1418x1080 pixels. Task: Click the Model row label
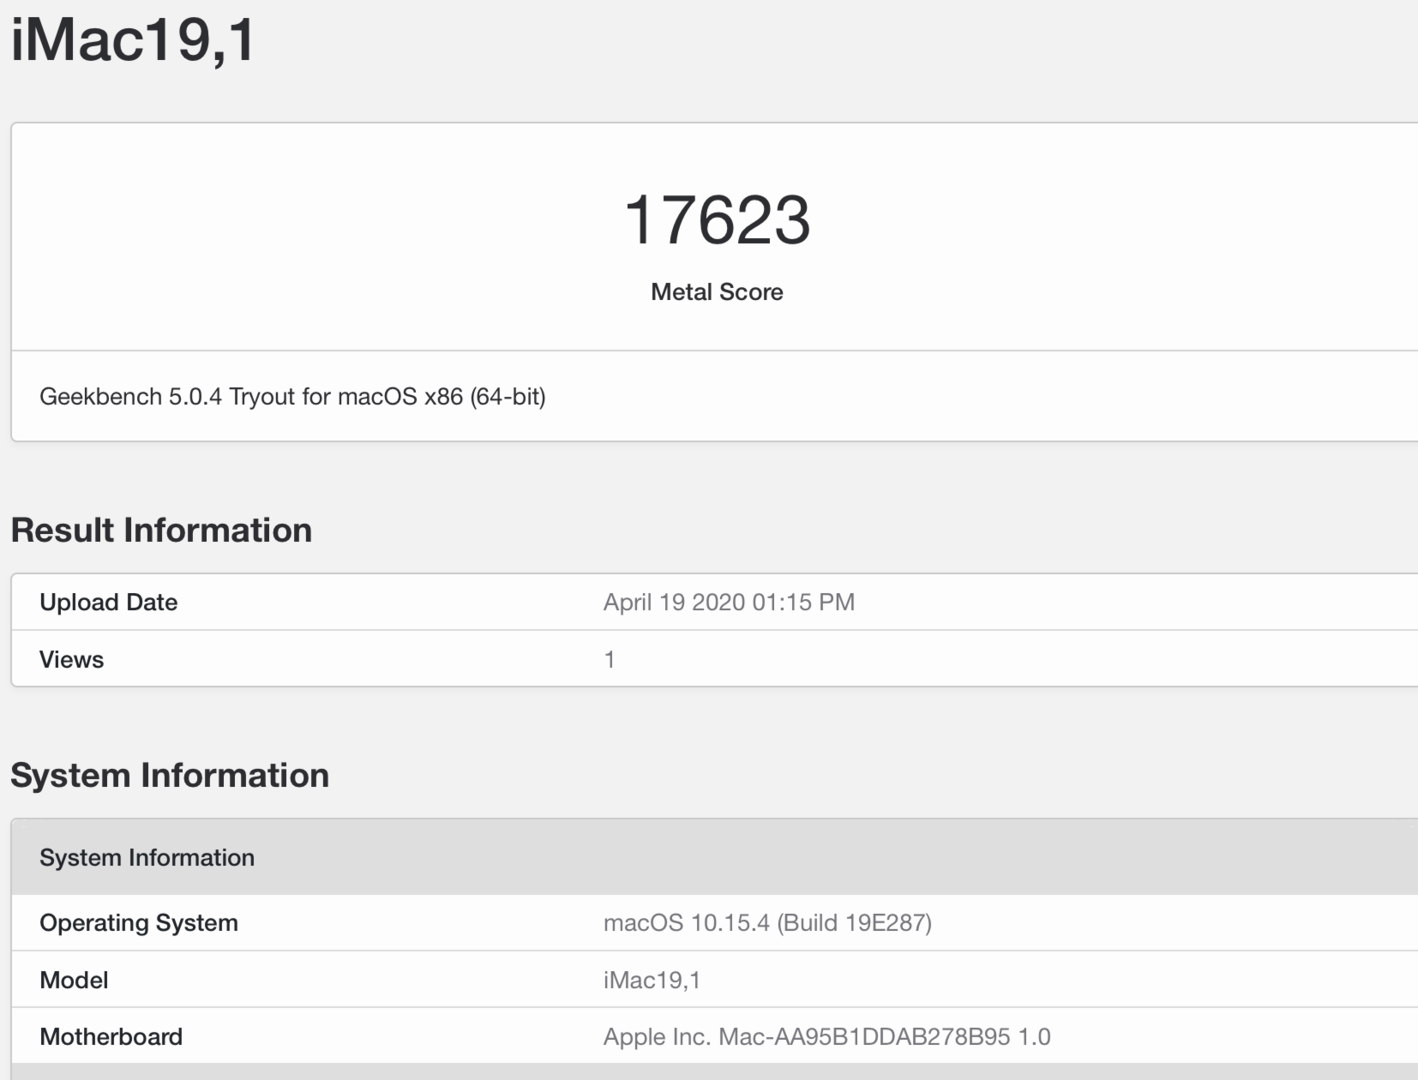tap(73, 980)
